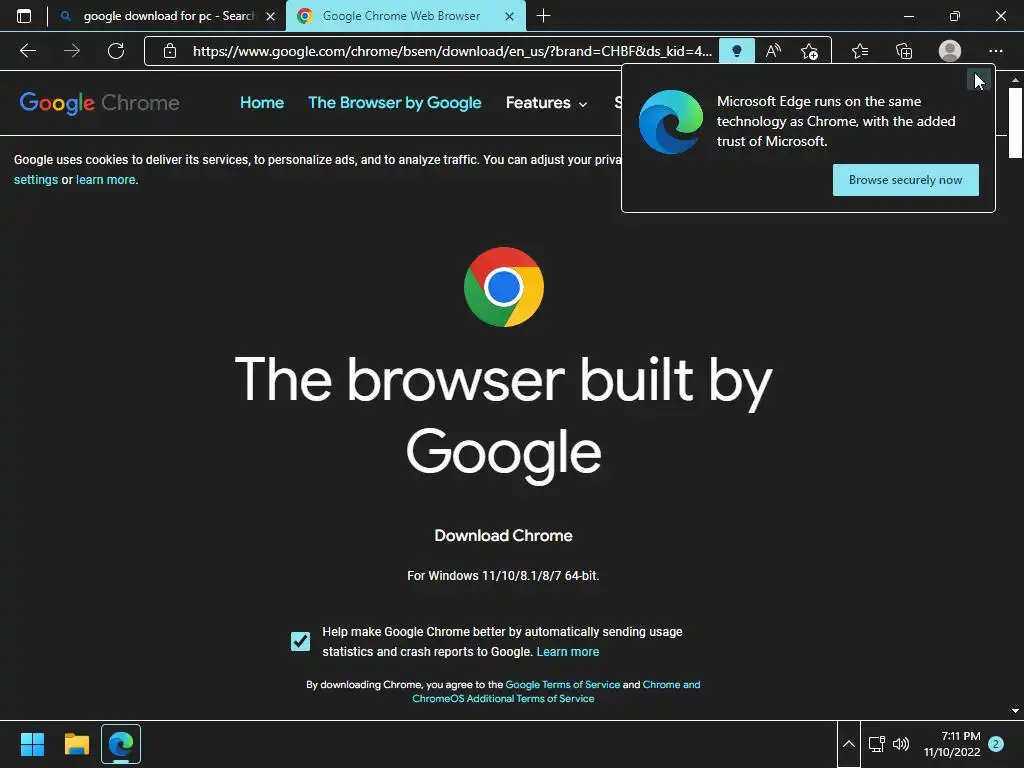This screenshot has width=1024, height=768.
Task: Open the cookie settings link
Action: (36, 180)
